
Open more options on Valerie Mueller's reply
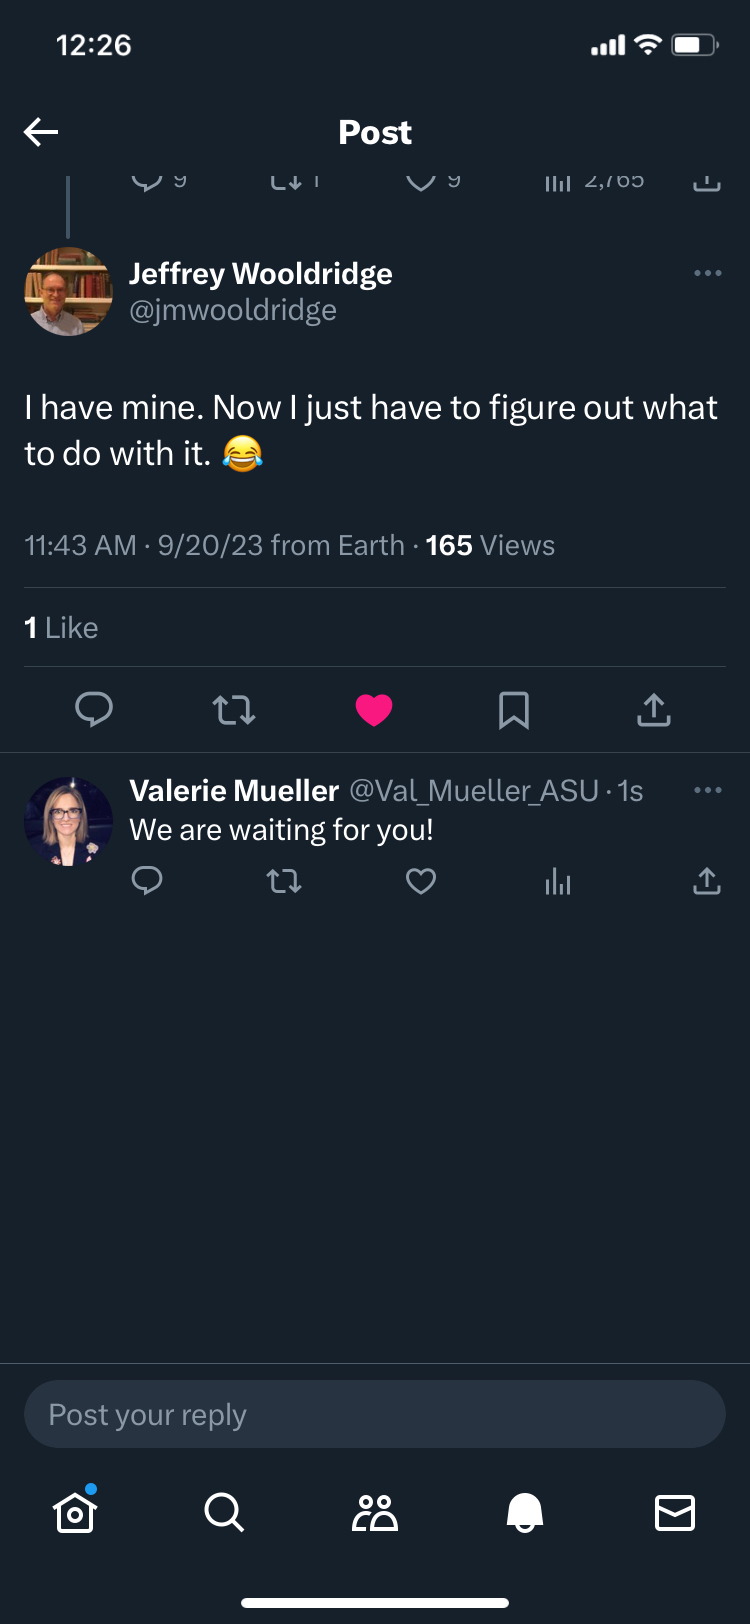click(707, 790)
